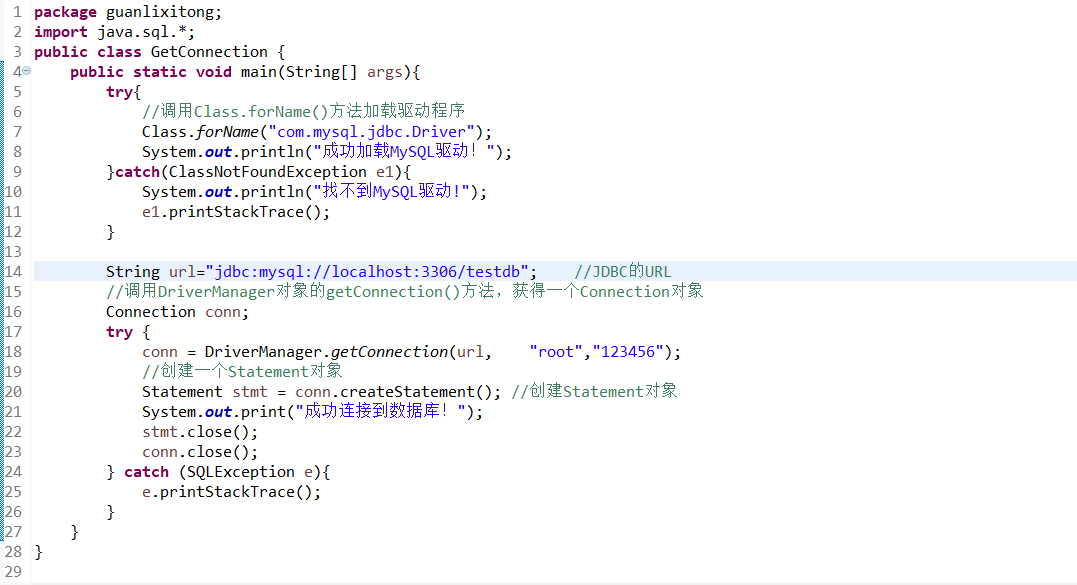This screenshot has width=1077, height=585.
Task: Click the comment '//JDBC的URL'
Action: (x=622, y=272)
